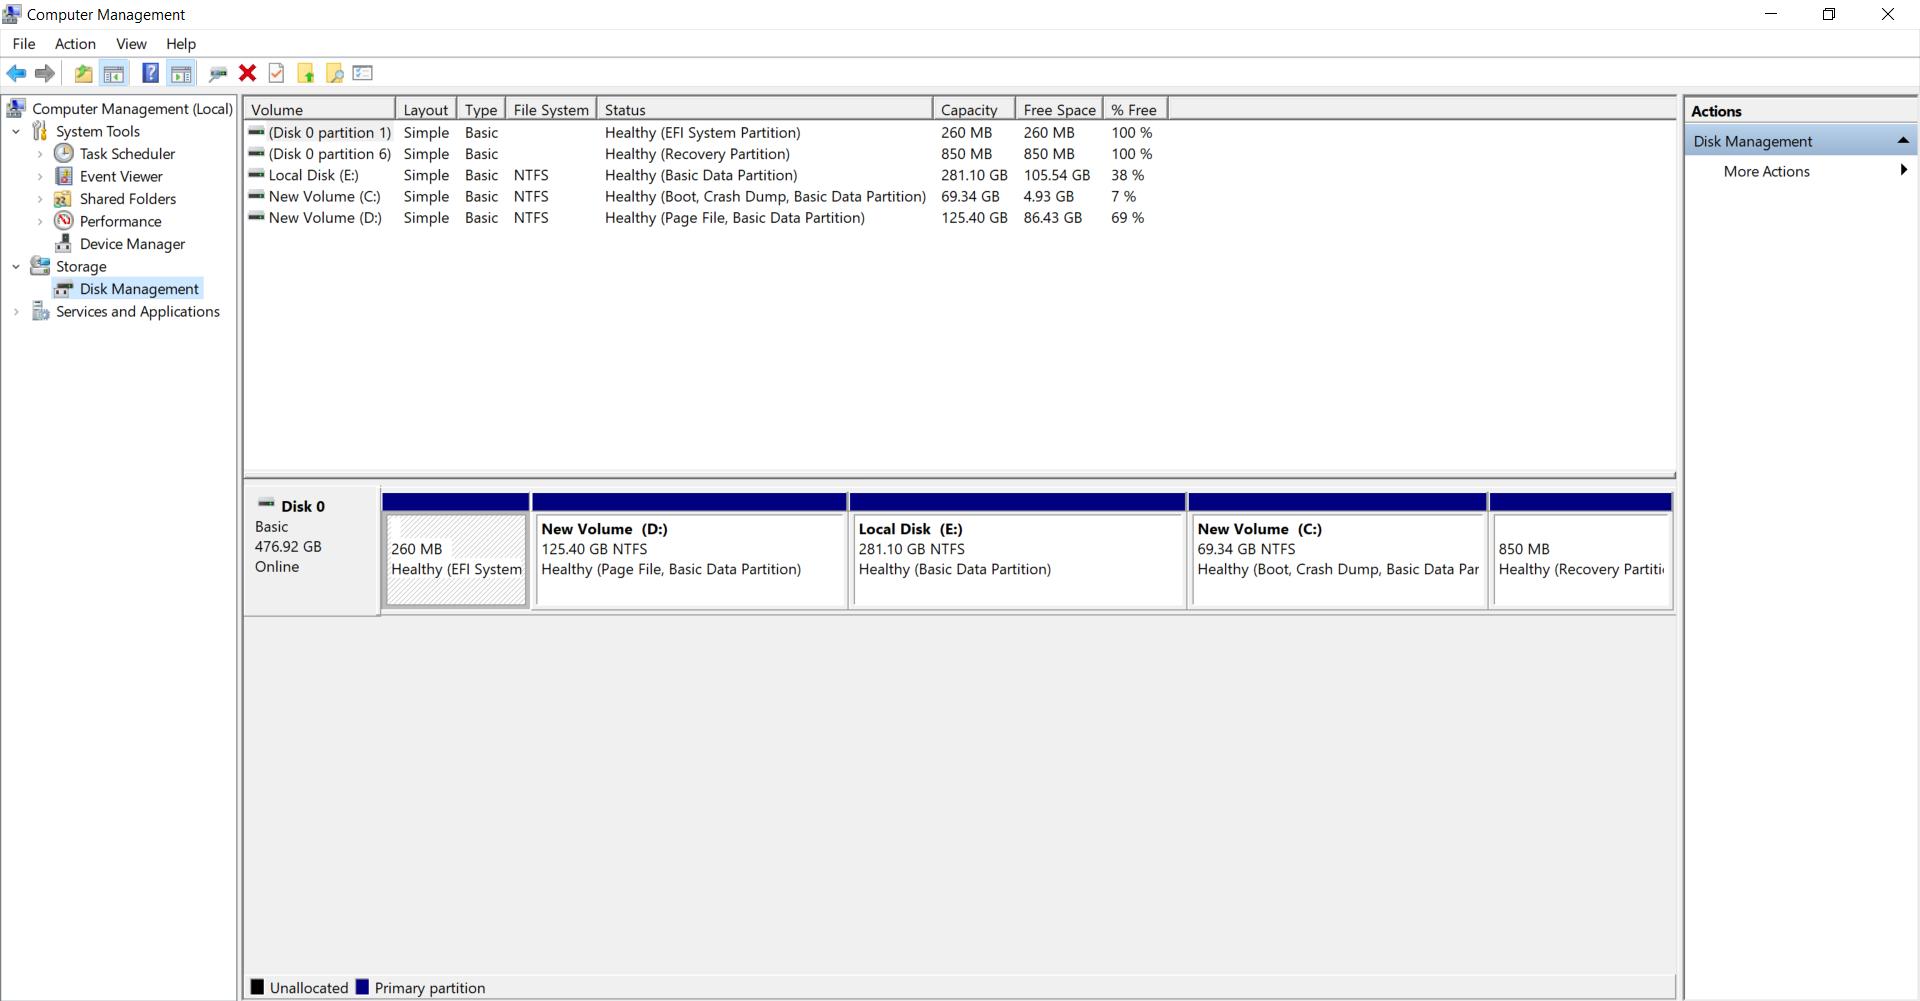The height and width of the screenshot is (1001, 1920).
Task: Open More Actions in the Actions pane
Action: [1766, 171]
